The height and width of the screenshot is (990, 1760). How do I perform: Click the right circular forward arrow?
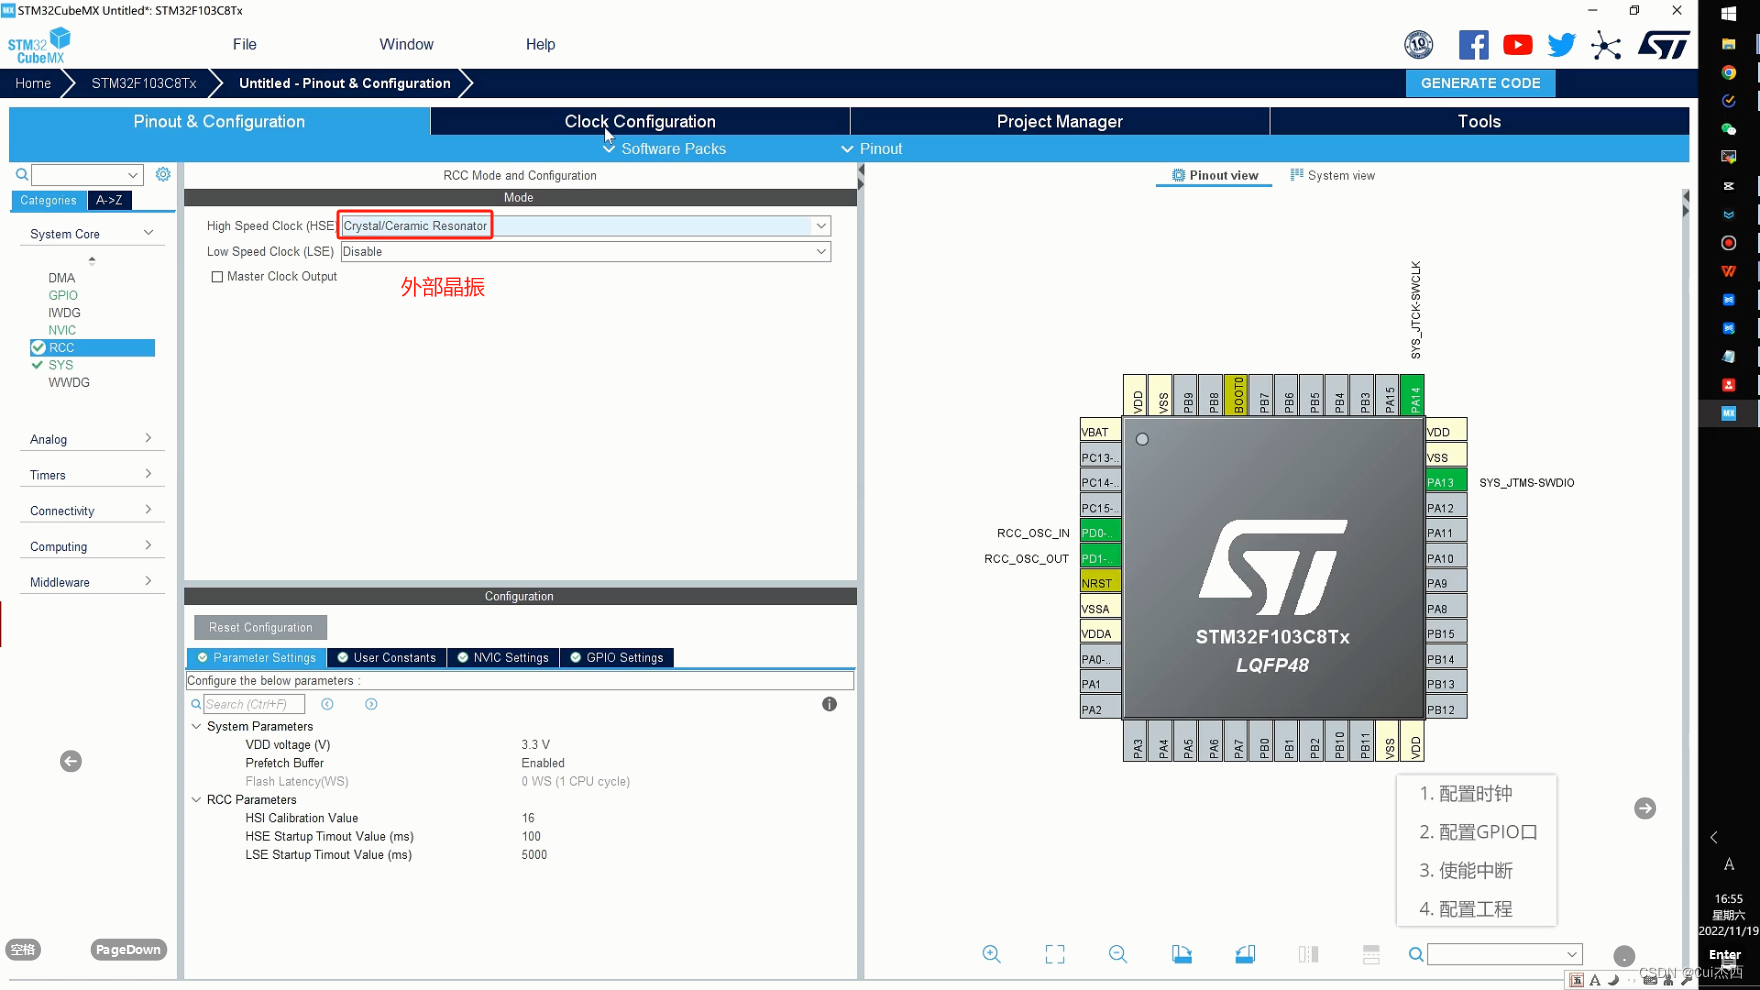coord(1645,808)
